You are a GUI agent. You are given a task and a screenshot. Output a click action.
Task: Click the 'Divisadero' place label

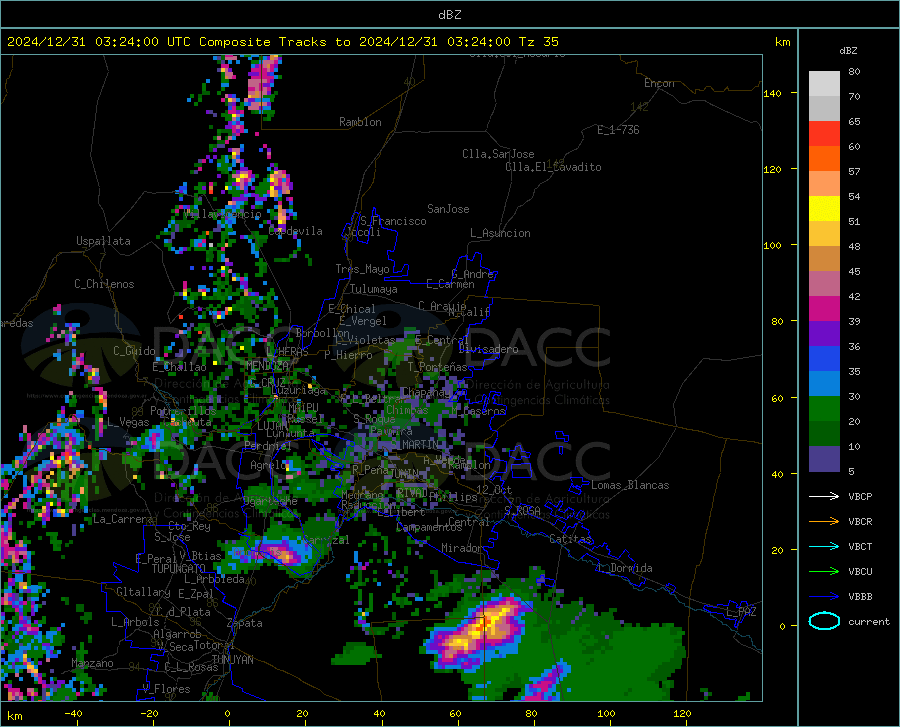[x=488, y=349]
